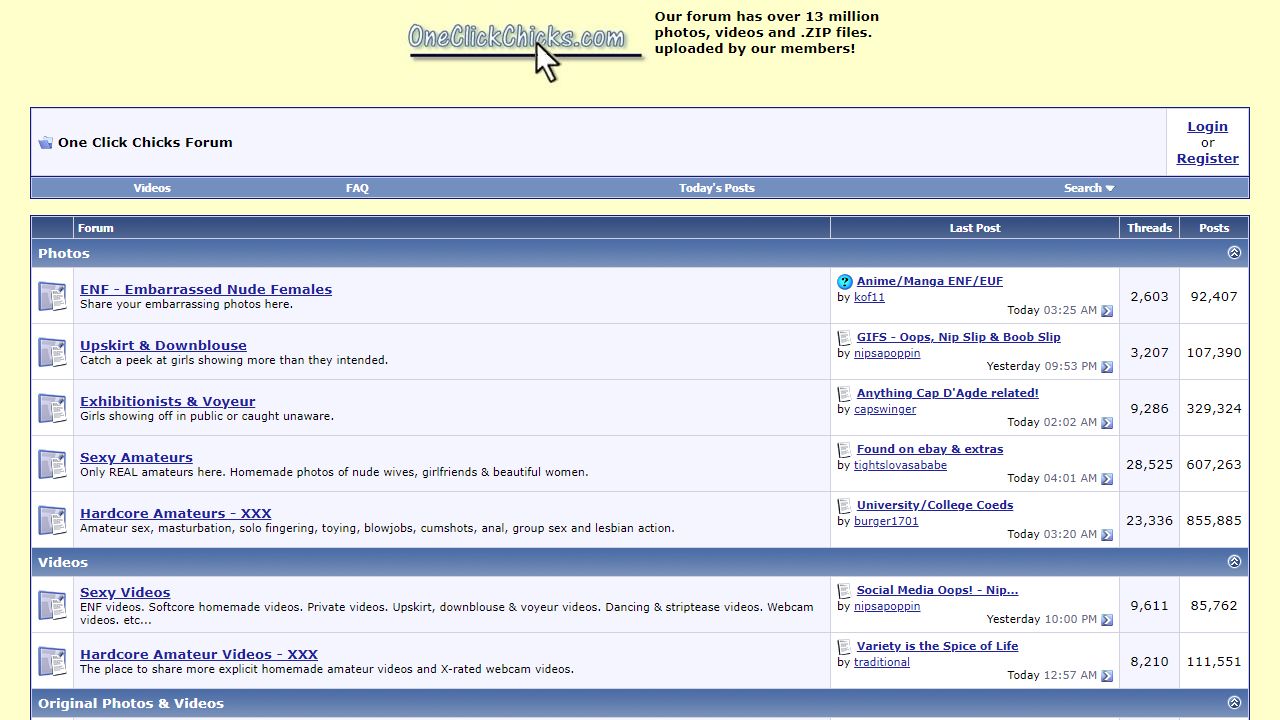
Task: Open the Variety is the Spice of Life thread
Action: (x=938, y=646)
